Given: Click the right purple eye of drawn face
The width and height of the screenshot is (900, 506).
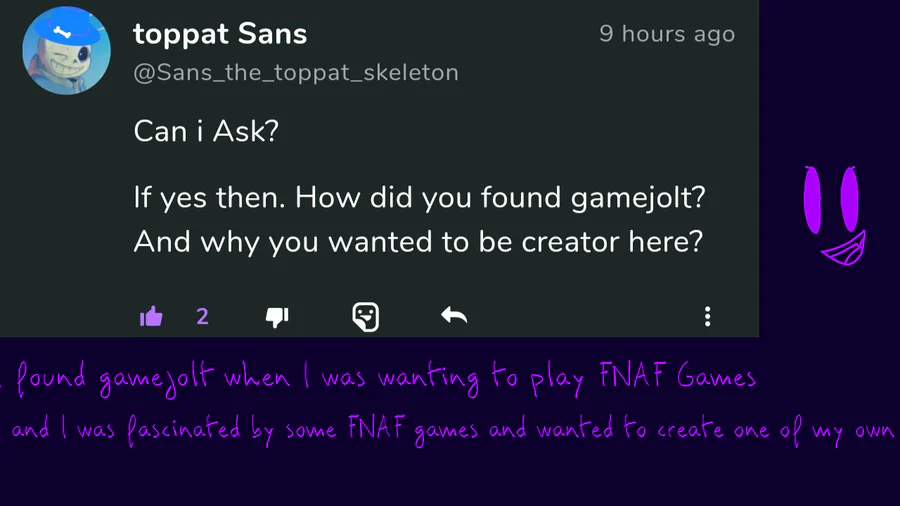Looking at the screenshot, I should (x=849, y=198).
